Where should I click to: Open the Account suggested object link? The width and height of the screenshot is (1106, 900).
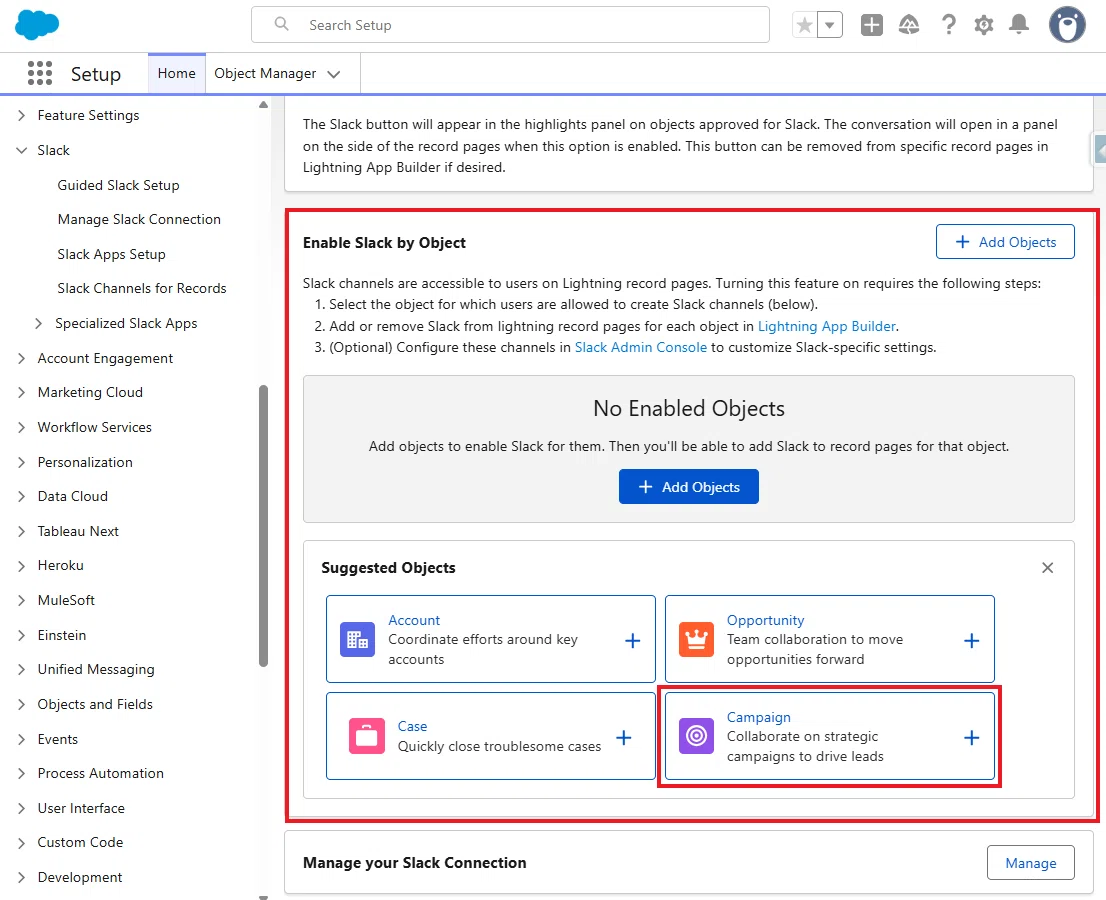tap(414, 620)
